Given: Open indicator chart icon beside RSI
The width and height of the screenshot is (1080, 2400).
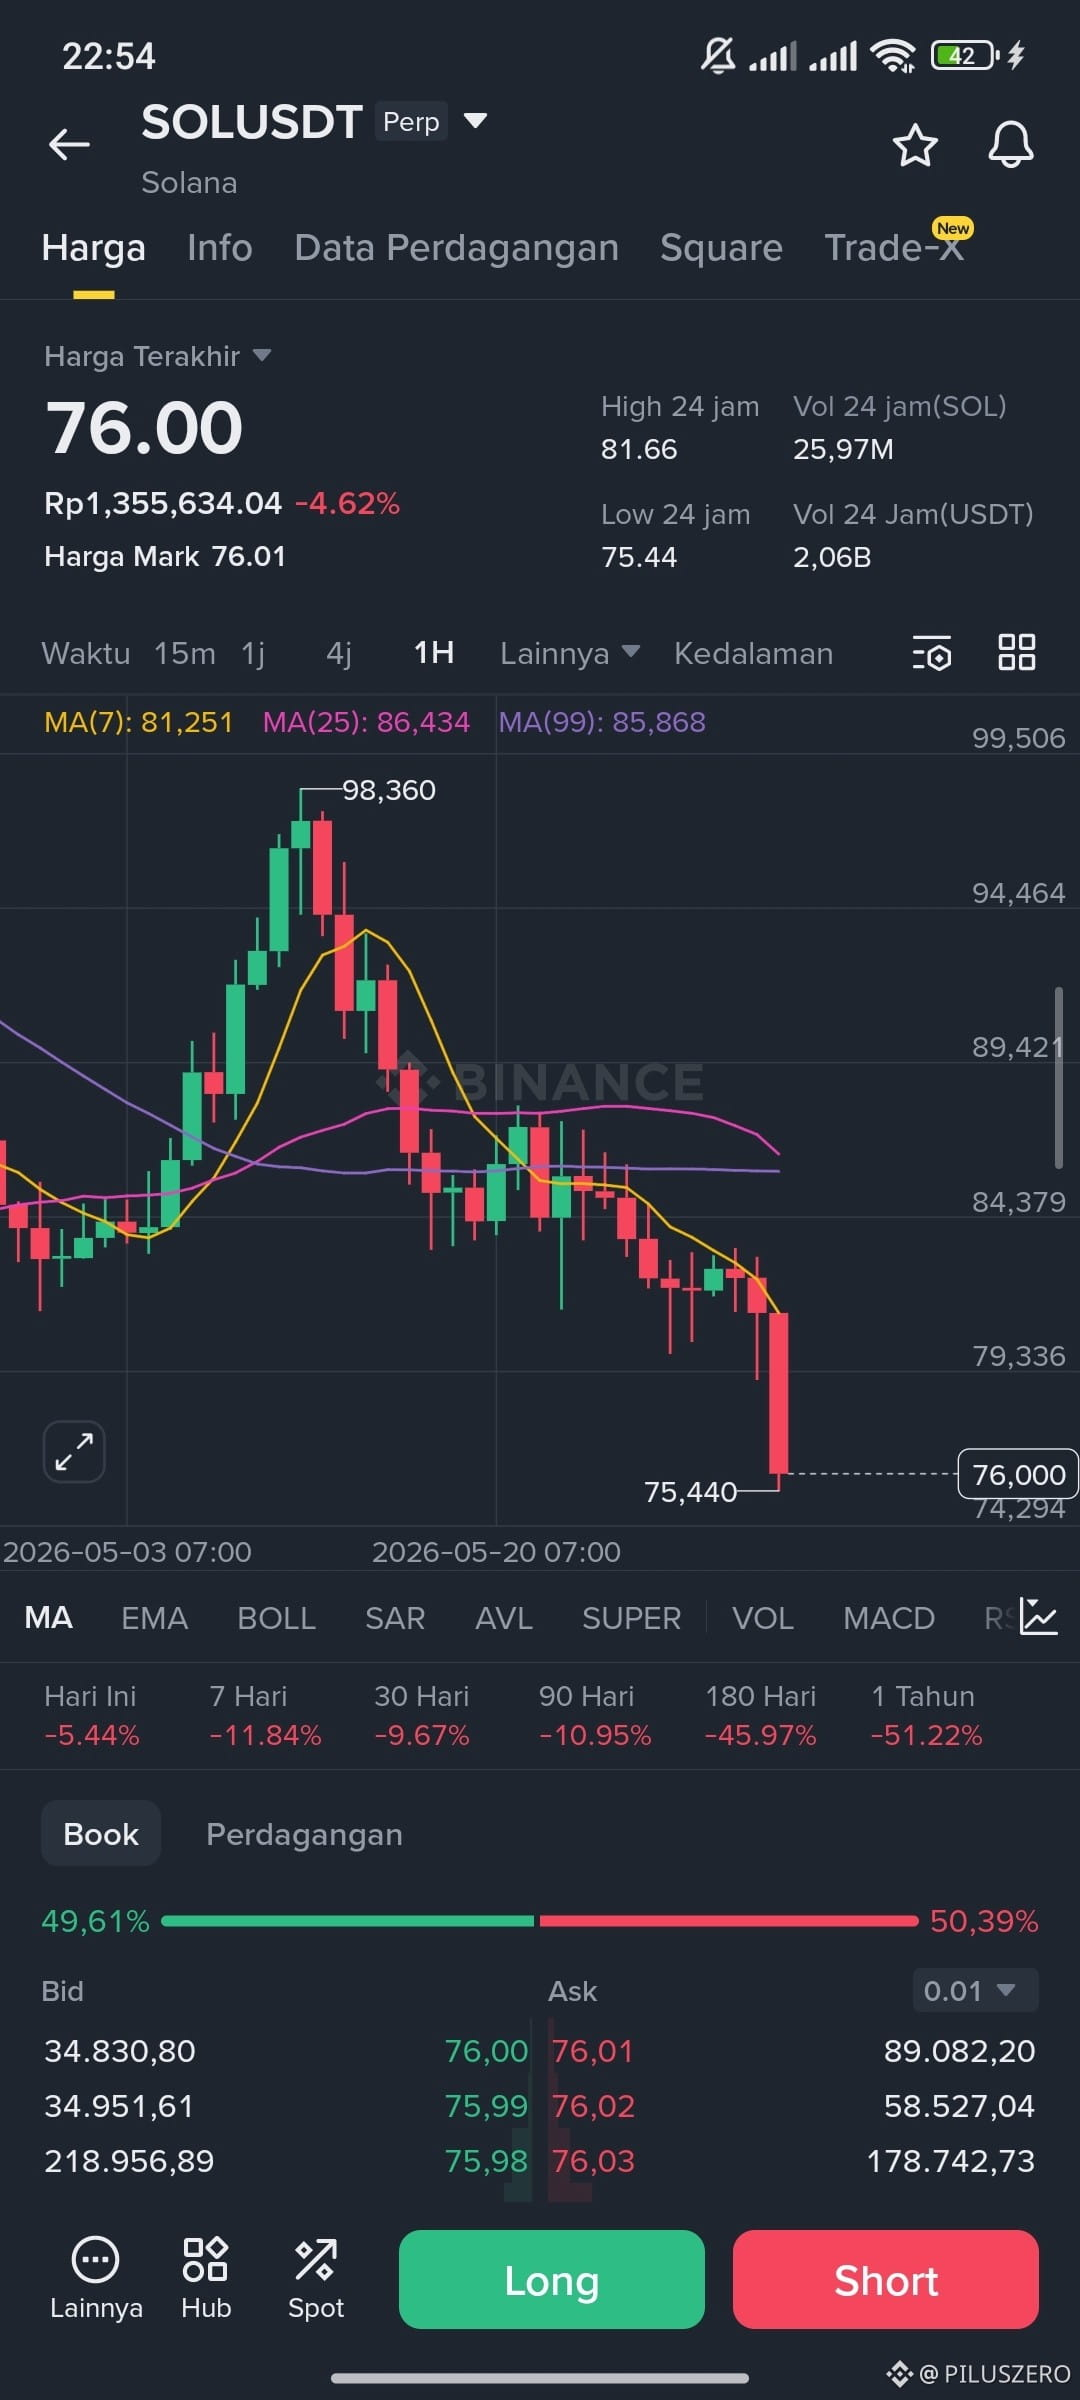Looking at the screenshot, I should (x=1038, y=1617).
